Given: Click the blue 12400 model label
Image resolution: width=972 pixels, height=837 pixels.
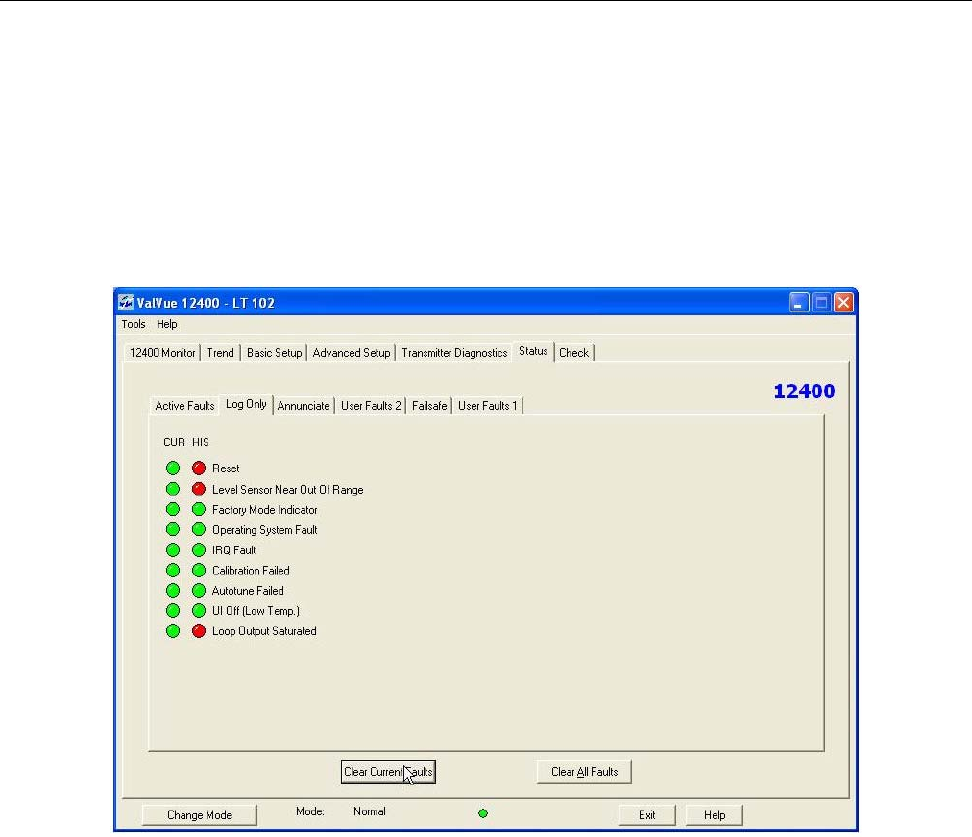Looking at the screenshot, I should tap(804, 391).
